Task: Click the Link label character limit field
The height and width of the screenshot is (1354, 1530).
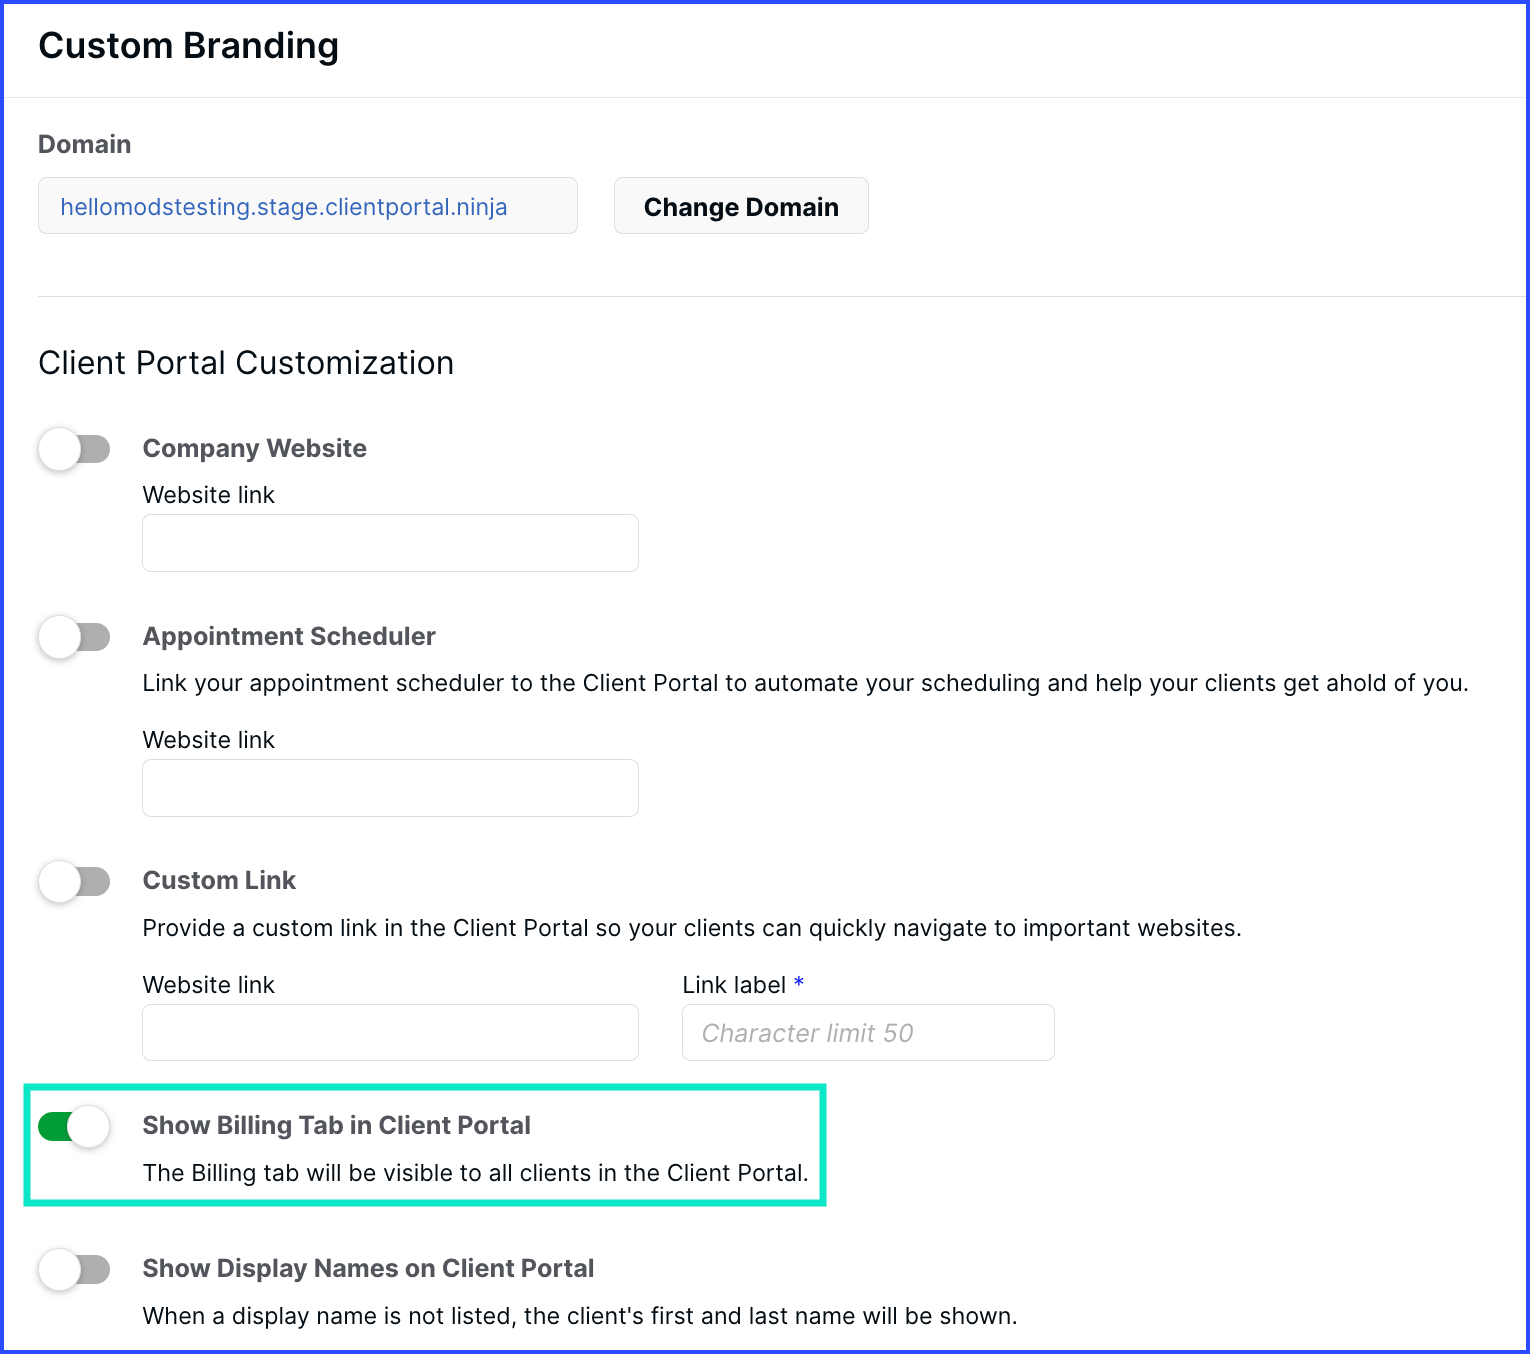Action: pos(867,1032)
